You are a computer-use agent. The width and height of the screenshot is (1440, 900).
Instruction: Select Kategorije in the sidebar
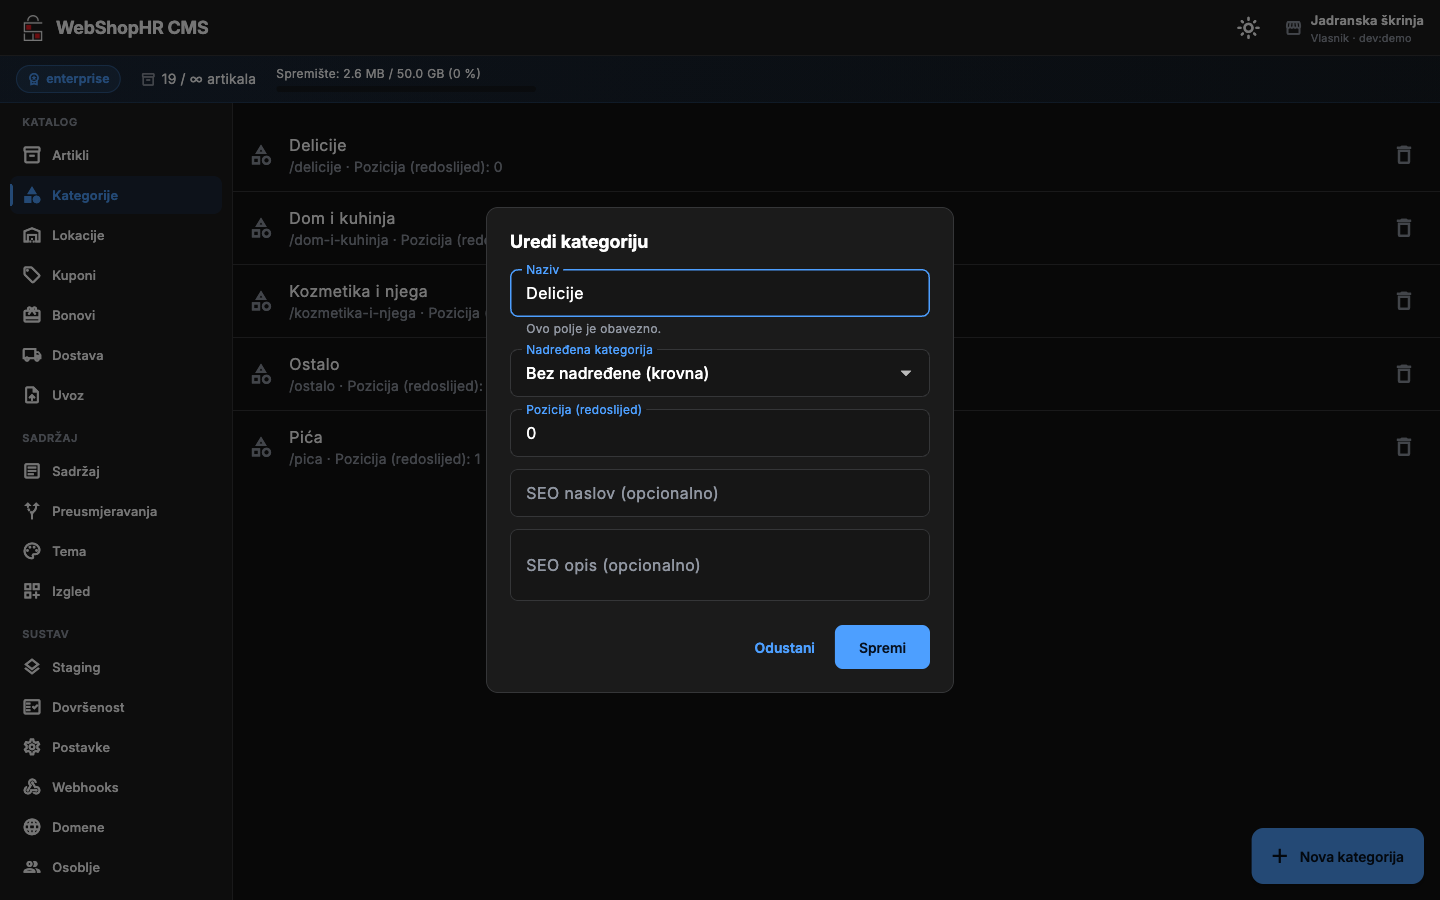click(116, 195)
